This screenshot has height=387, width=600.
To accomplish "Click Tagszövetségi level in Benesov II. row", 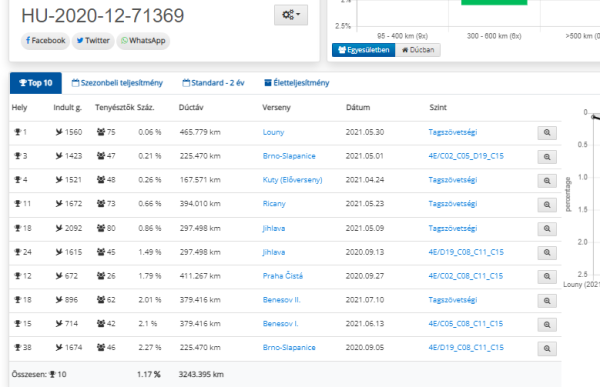I will coord(453,300).
